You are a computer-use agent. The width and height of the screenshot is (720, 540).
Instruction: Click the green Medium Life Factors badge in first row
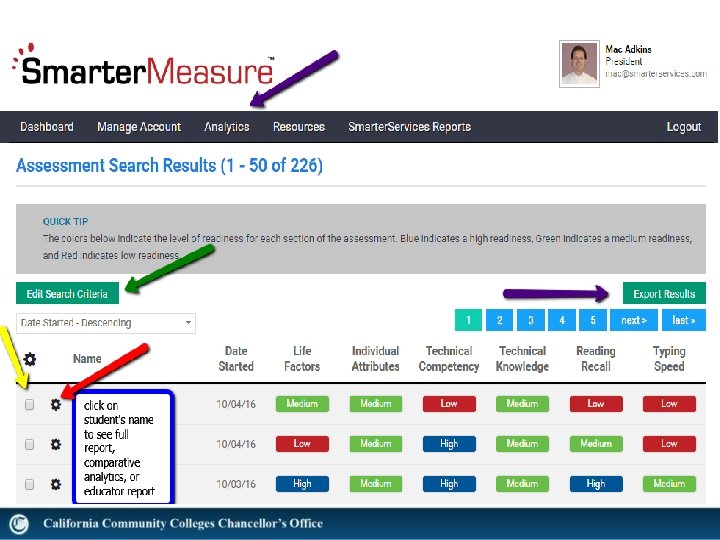tap(302, 404)
